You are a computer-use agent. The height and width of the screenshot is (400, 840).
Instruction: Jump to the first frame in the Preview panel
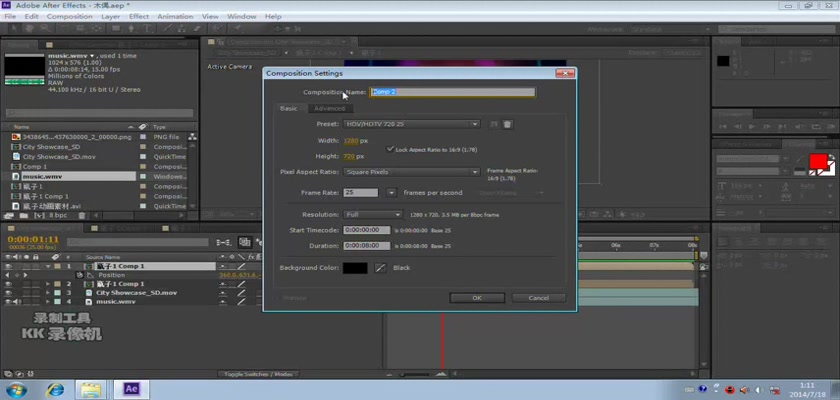point(723,126)
